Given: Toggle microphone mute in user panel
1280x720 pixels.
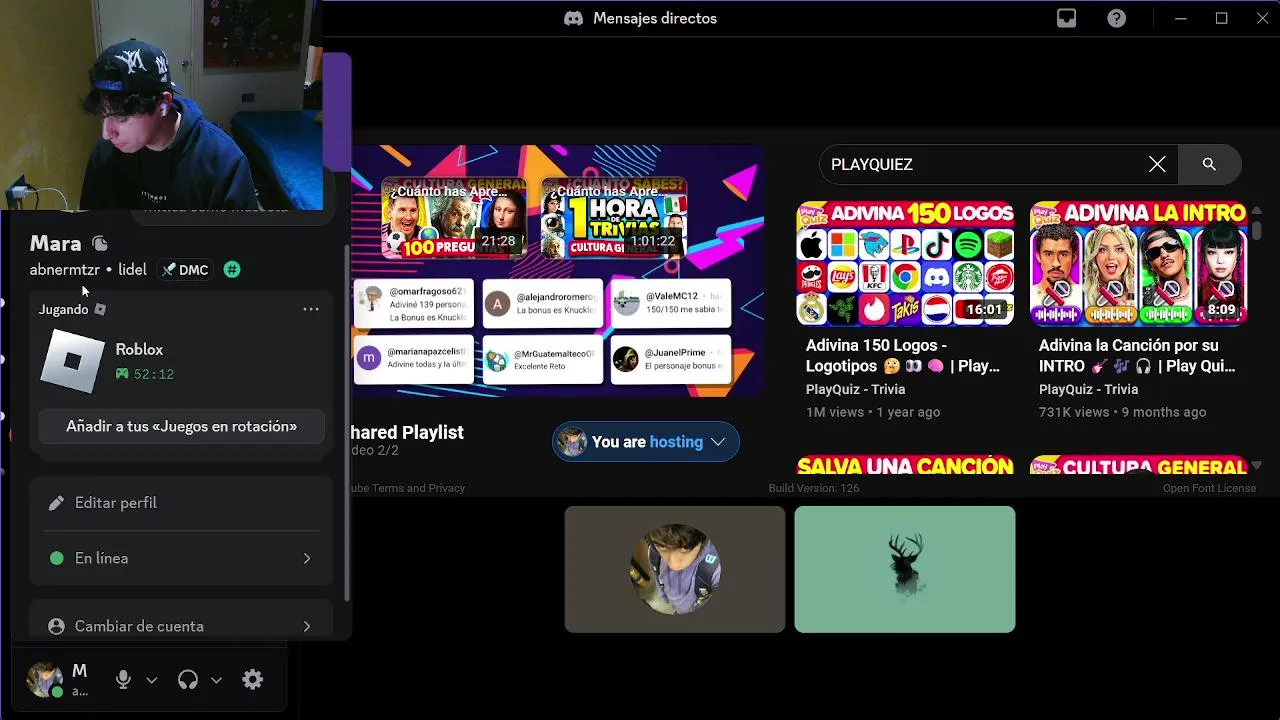Looking at the screenshot, I should click(x=123, y=680).
